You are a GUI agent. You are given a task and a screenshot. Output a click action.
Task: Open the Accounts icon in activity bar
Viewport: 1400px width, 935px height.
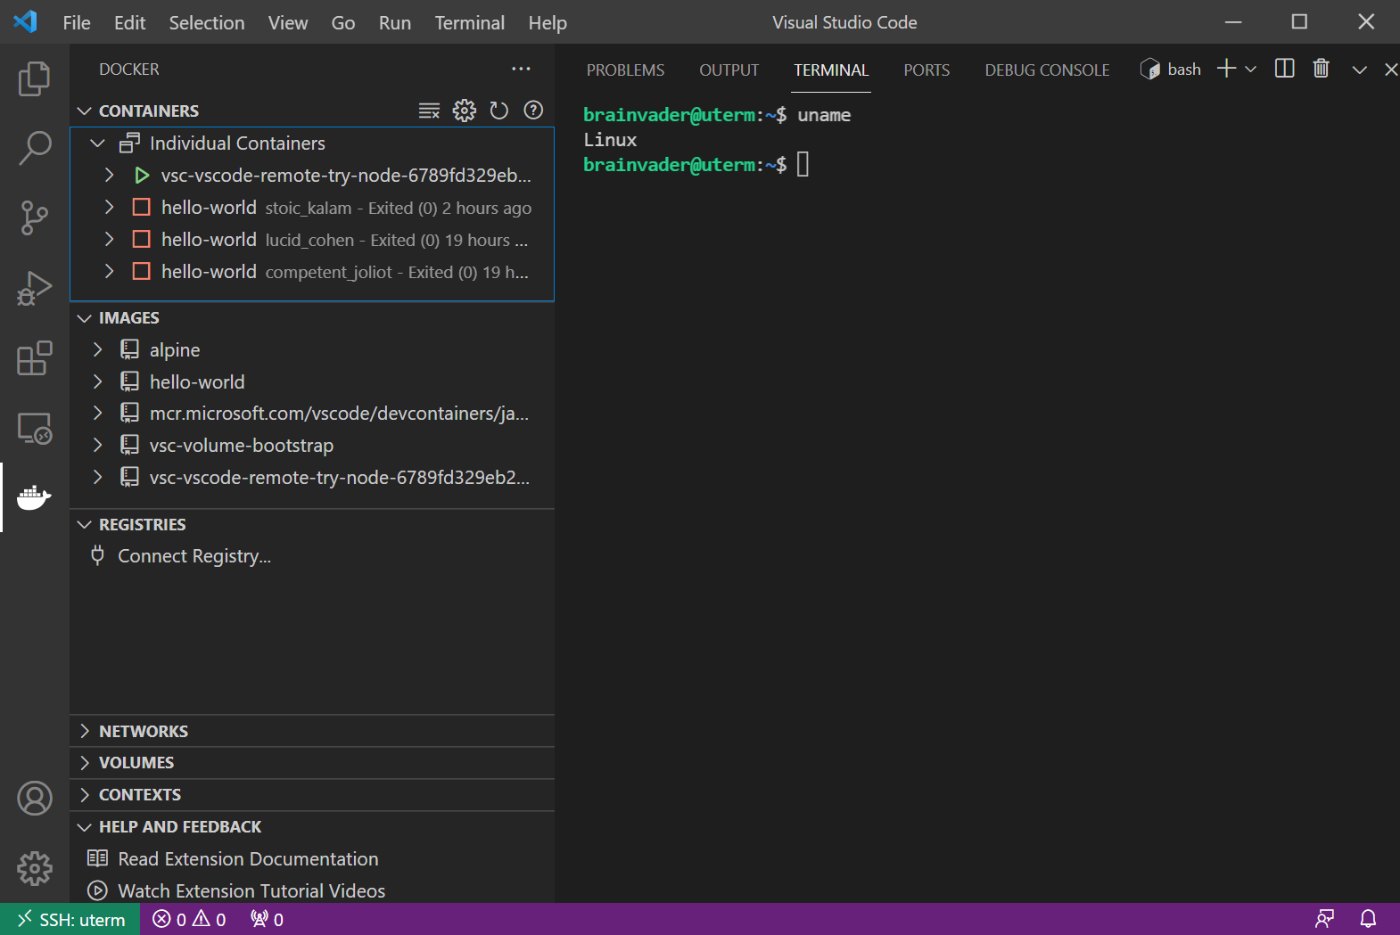coord(34,798)
